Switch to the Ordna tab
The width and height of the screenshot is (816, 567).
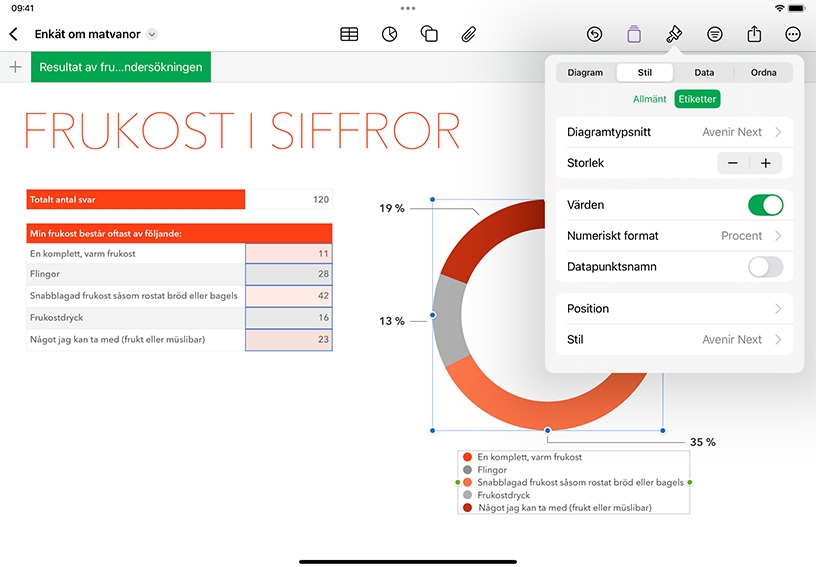coord(763,72)
